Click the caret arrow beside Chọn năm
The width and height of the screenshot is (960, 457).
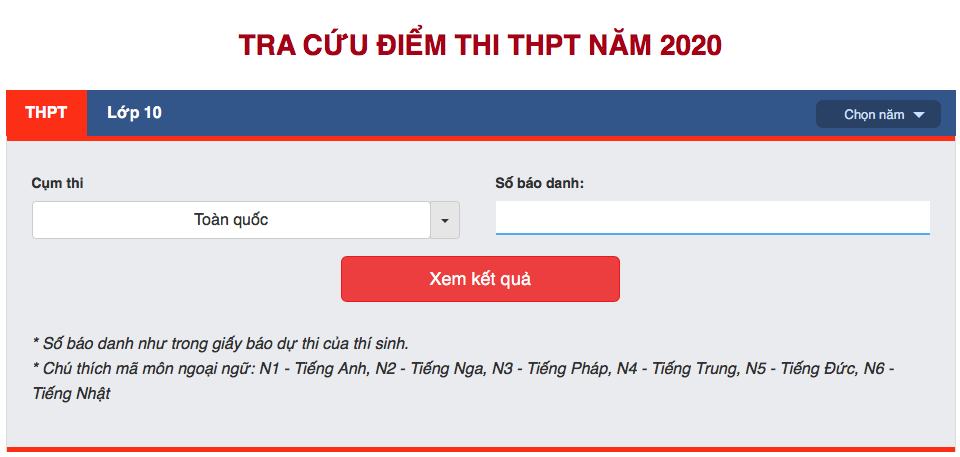click(920, 115)
